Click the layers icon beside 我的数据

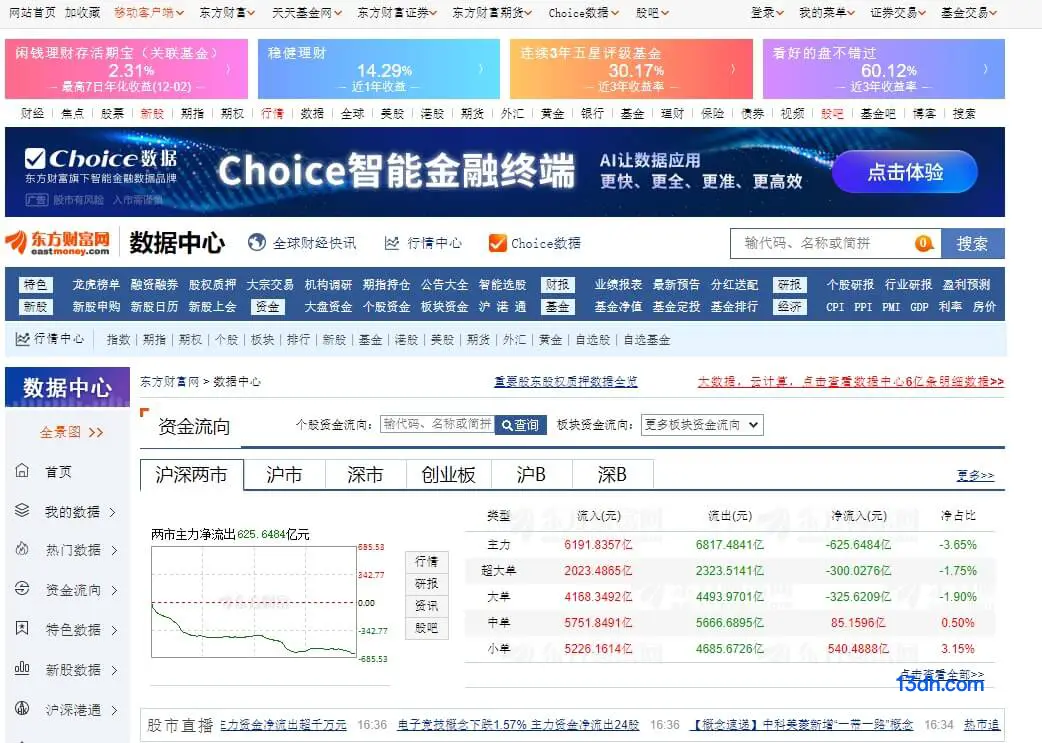[x=22, y=510]
